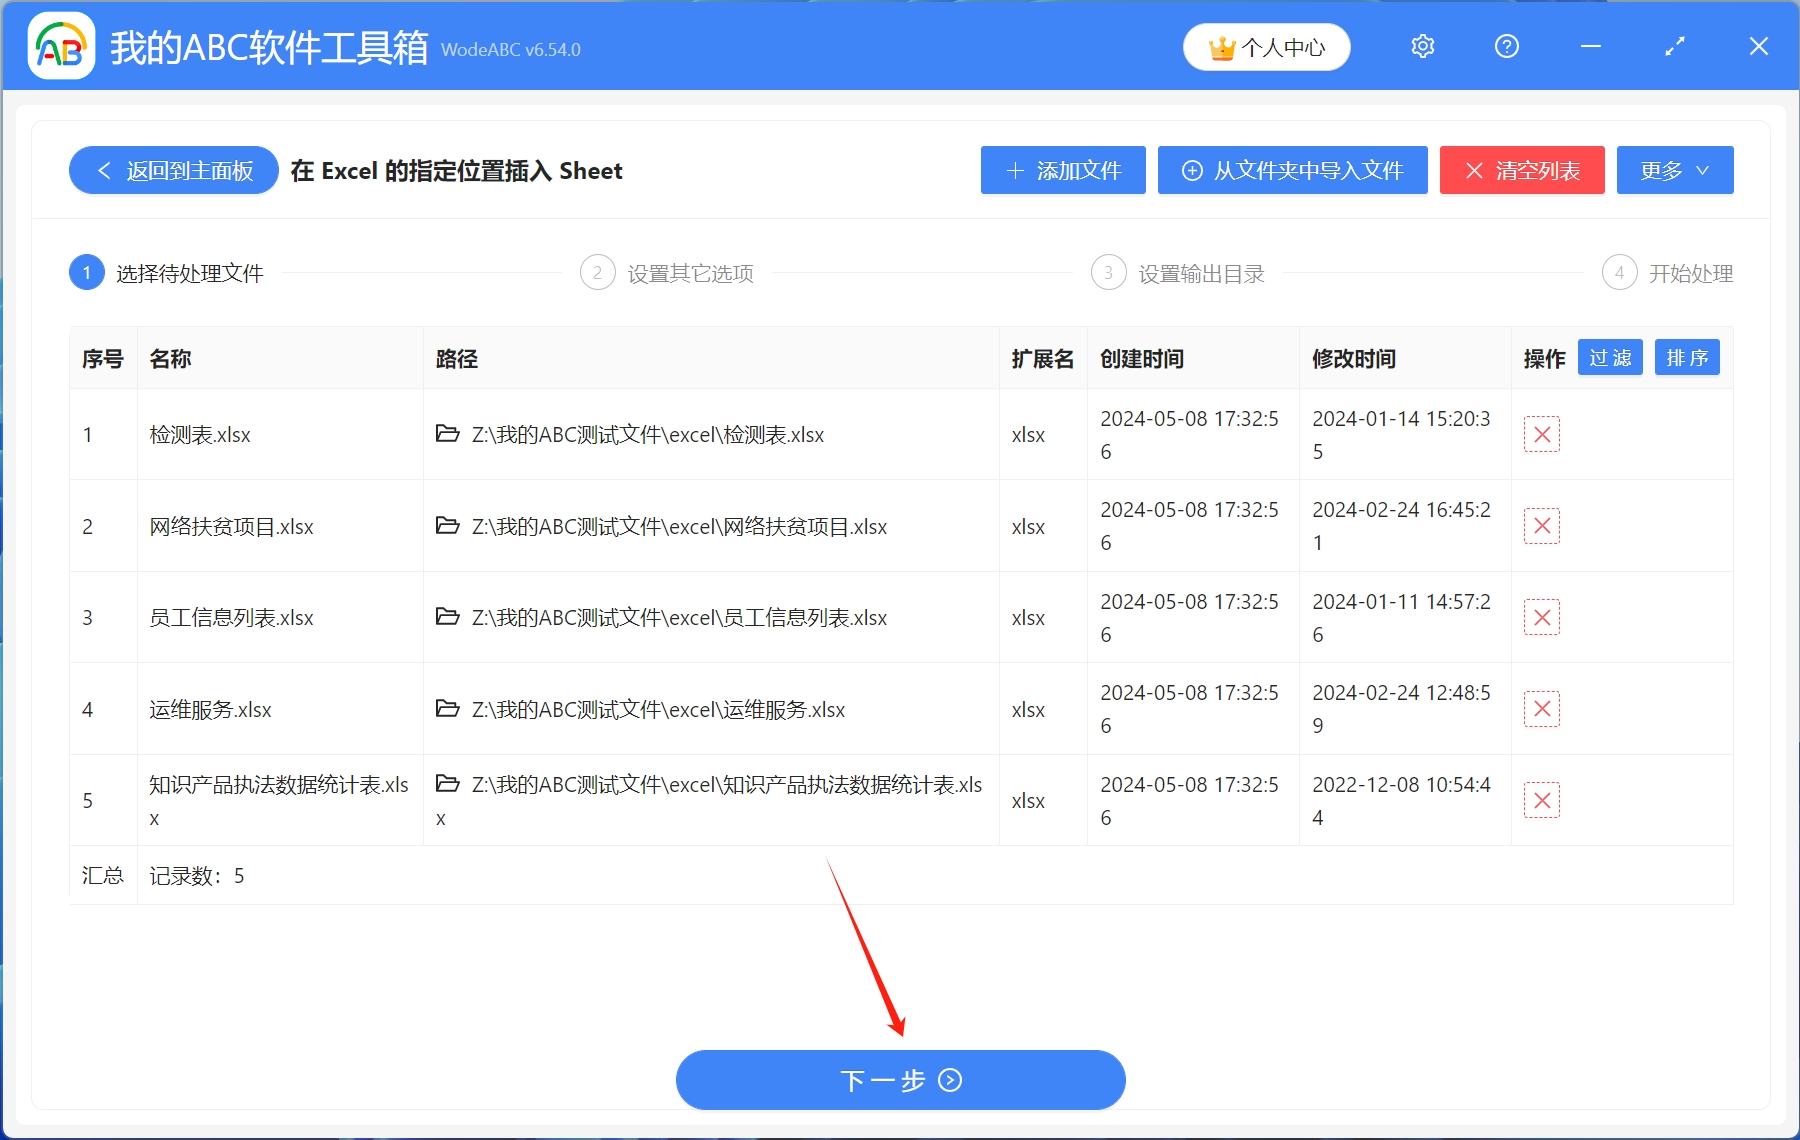Click the WodeABC app logo

coord(62,46)
